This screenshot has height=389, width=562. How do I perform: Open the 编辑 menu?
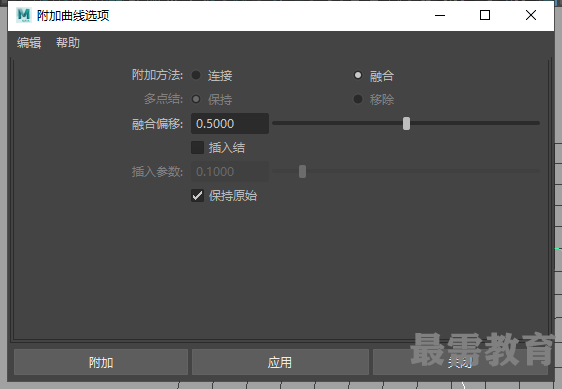pyautogui.click(x=29, y=43)
